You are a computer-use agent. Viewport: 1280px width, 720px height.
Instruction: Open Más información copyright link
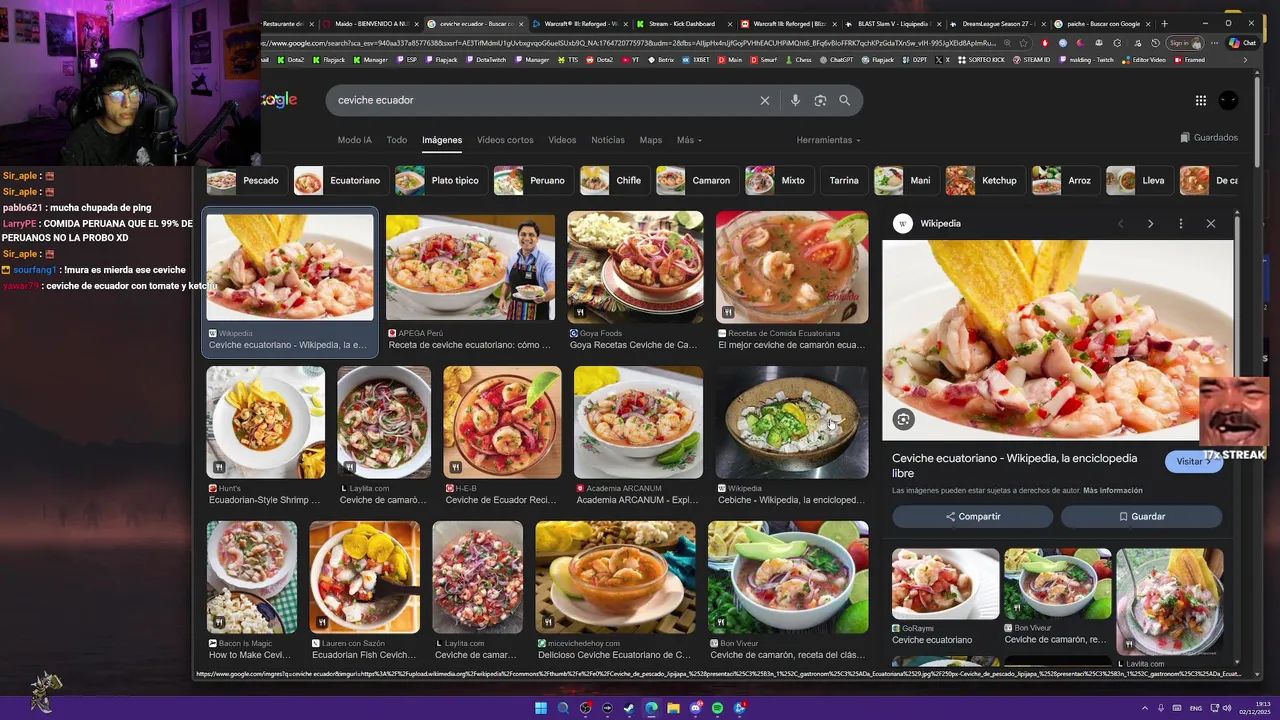click(1112, 491)
